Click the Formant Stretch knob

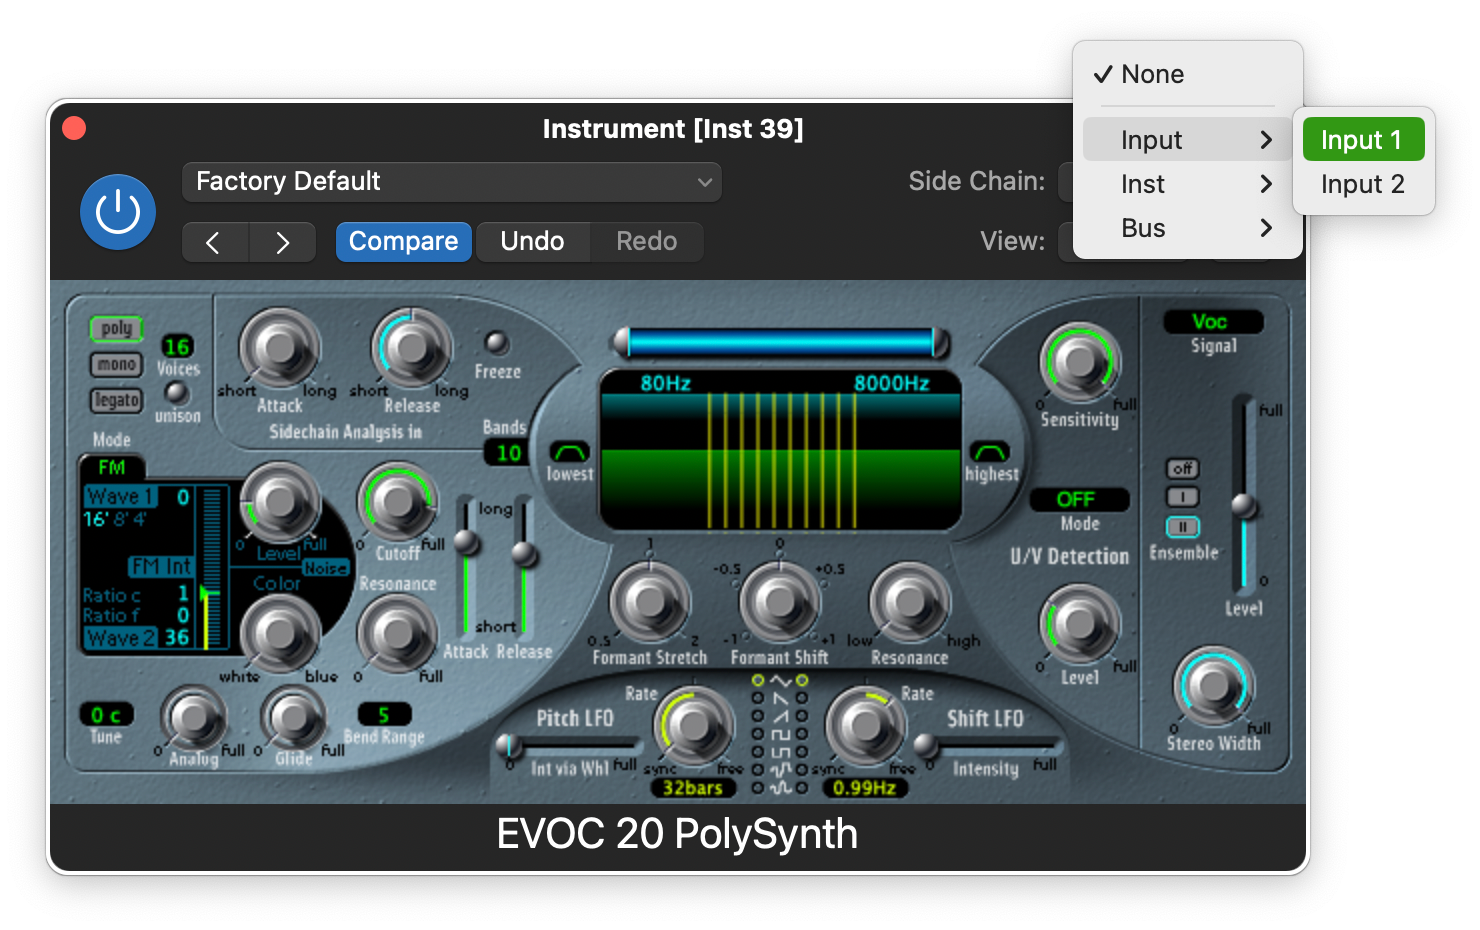click(649, 602)
